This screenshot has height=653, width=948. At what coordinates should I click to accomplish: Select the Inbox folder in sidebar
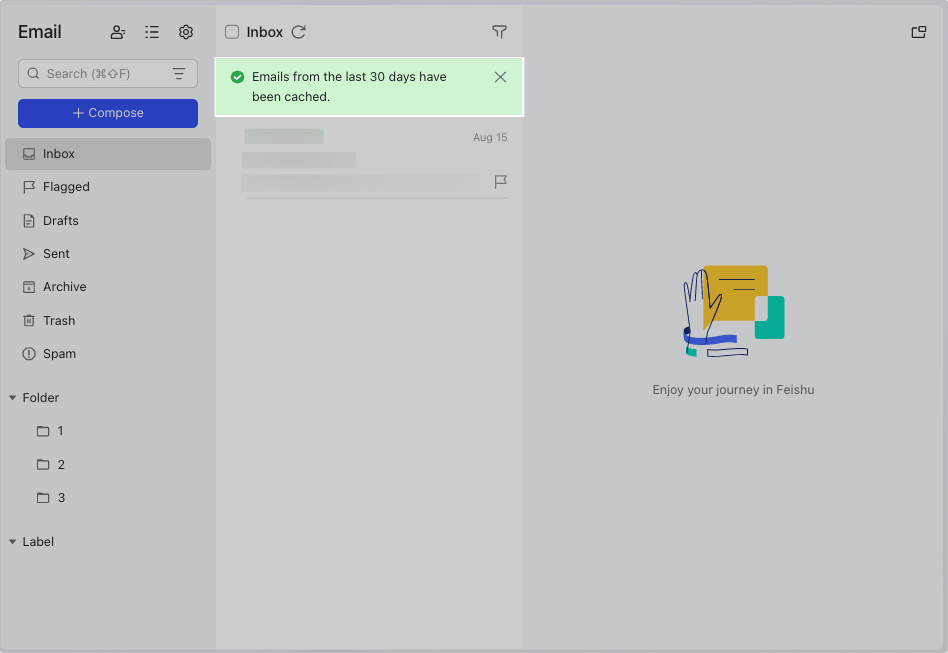(x=108, y=154)
